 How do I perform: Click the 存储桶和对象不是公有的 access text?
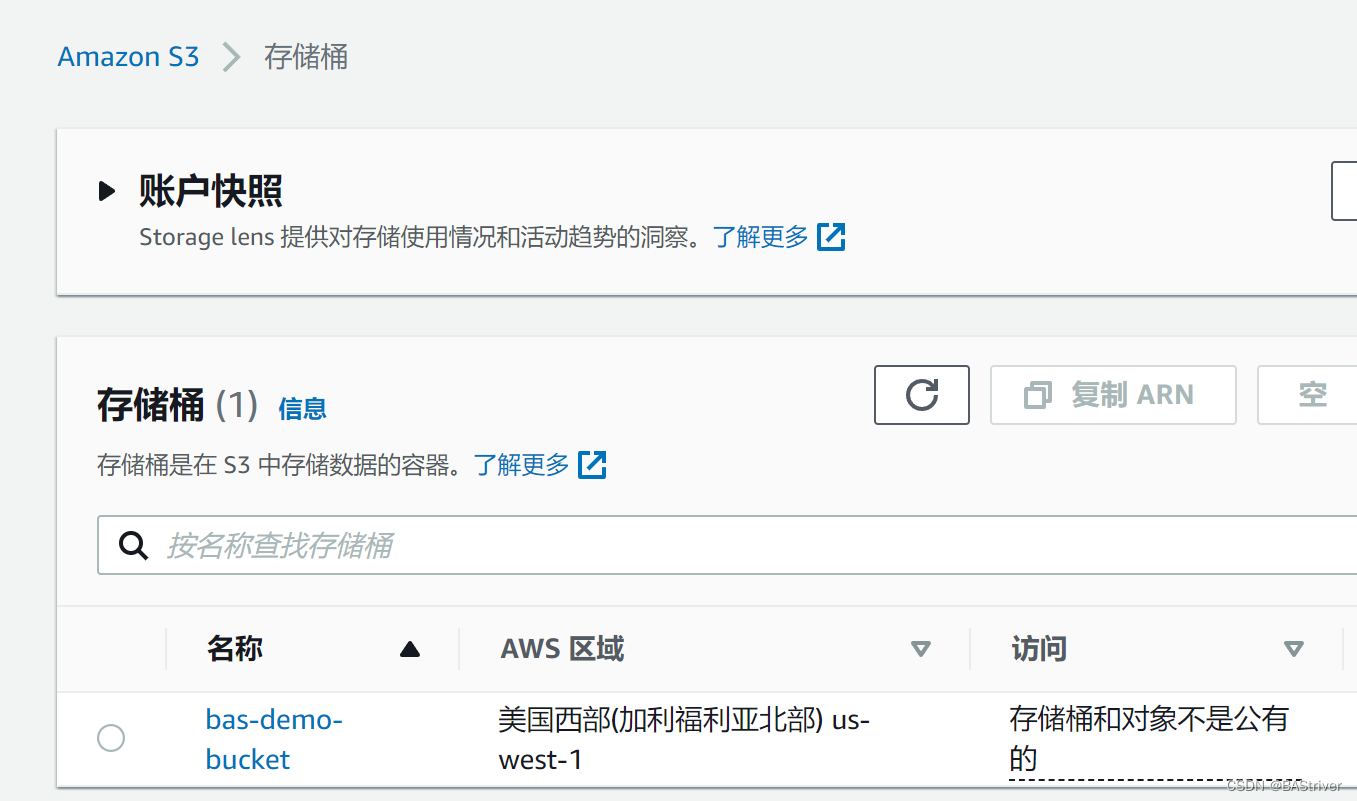(x=1149, y=739)
